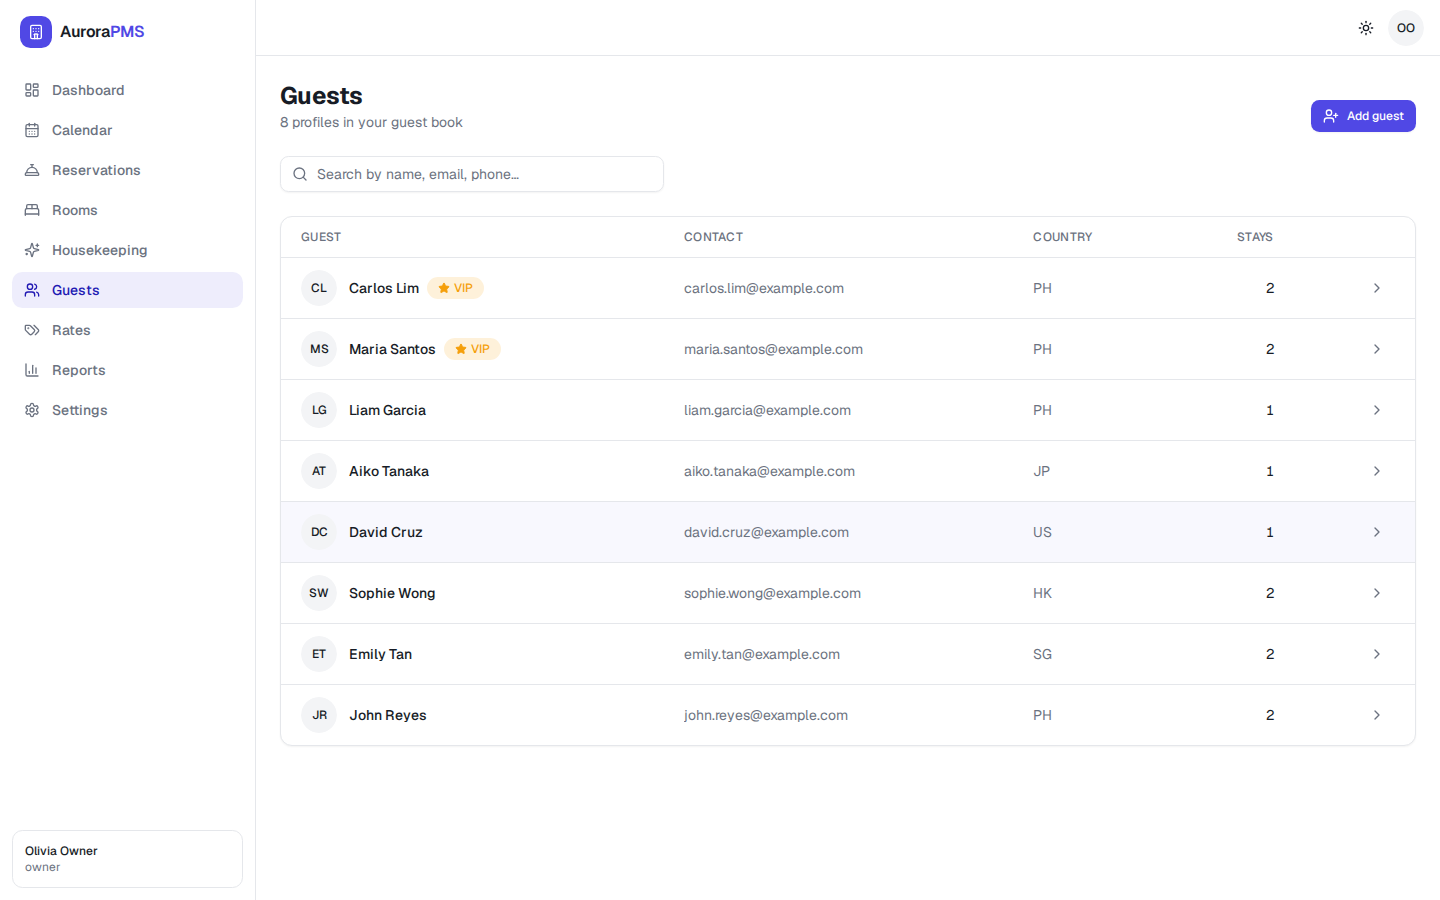The width and height of the screenshot is (1440, 900).
Task: Select guest name Carlos Lim
Action: pos(384,288)
